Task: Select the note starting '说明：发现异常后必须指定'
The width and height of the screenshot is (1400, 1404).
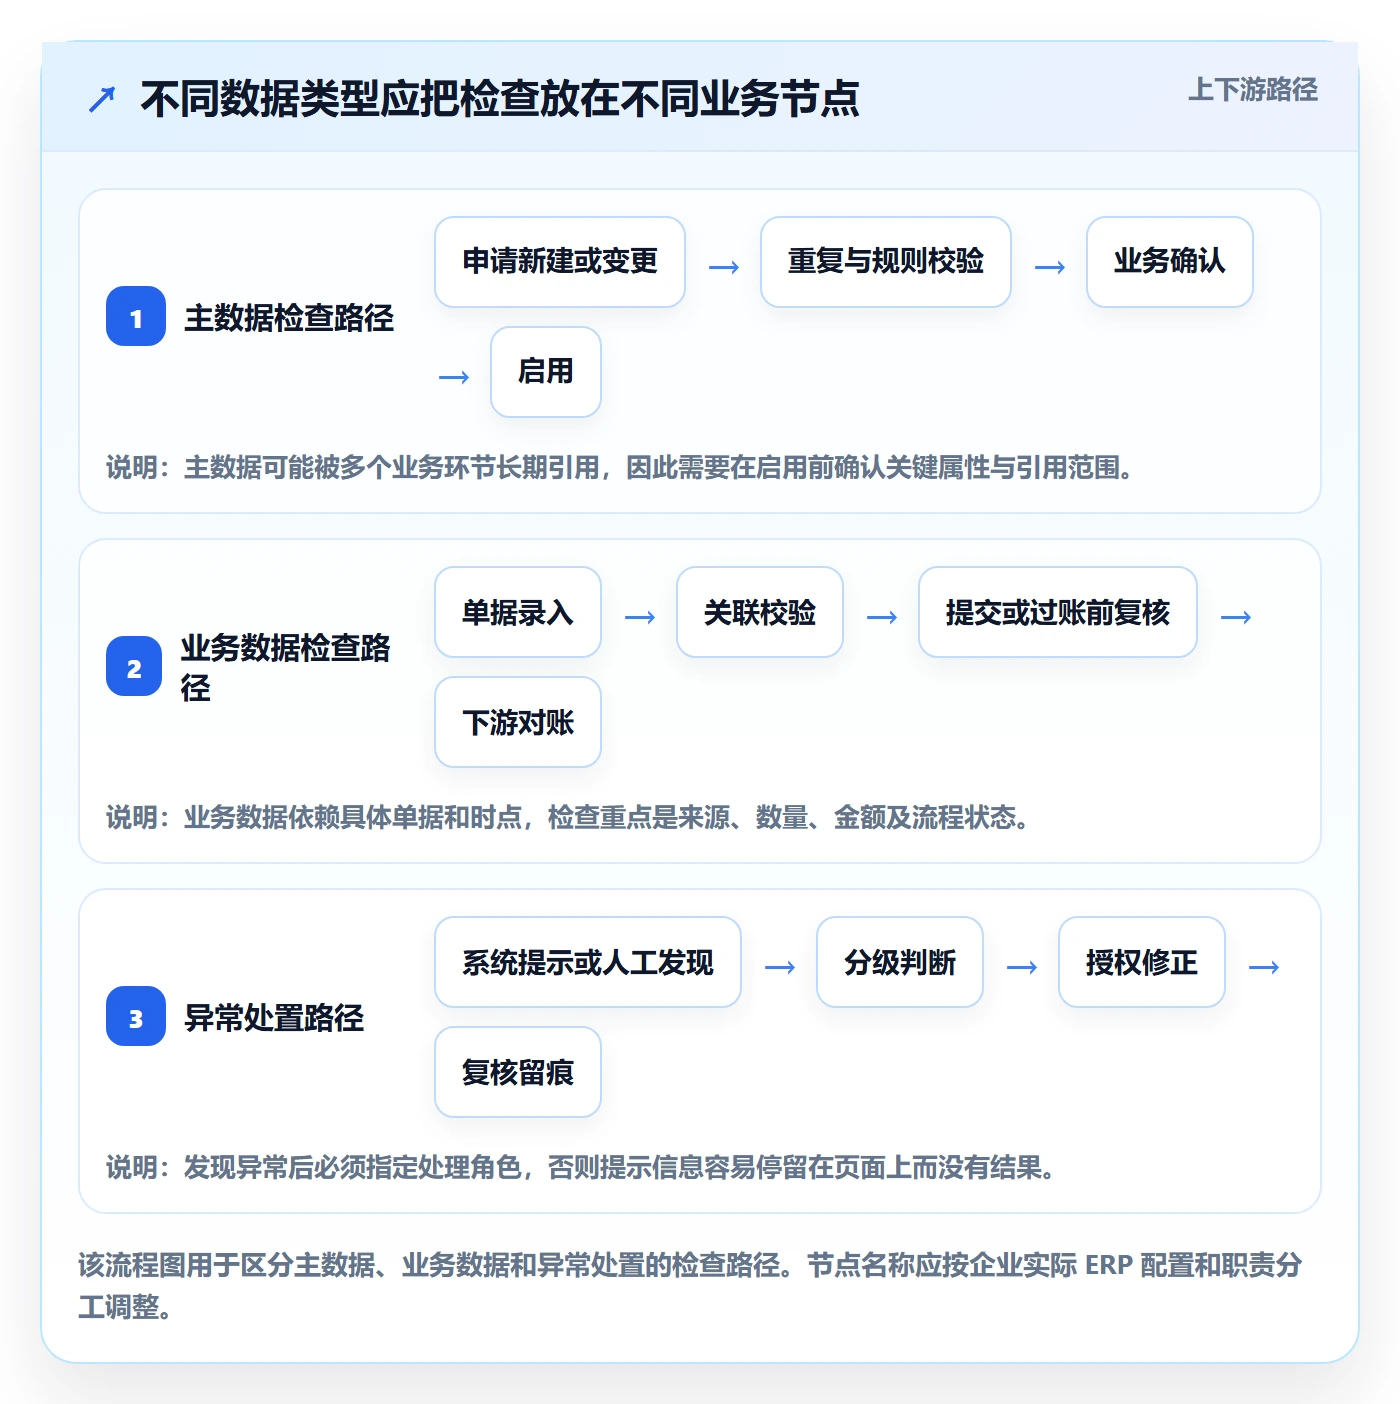Action: click(582, 1167)
